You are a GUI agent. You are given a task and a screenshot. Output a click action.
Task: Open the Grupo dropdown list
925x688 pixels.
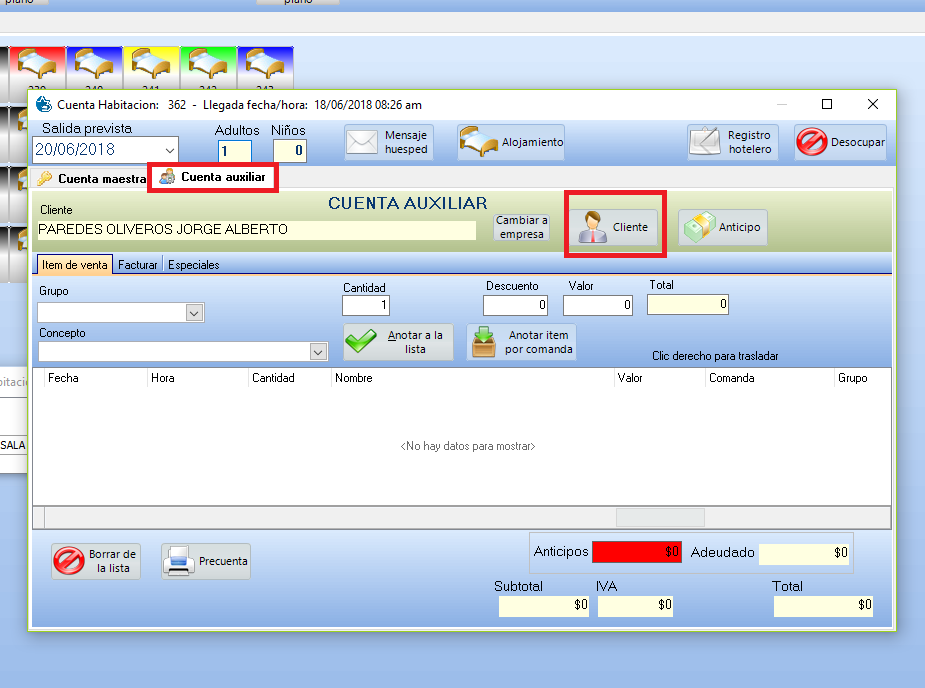194,313
